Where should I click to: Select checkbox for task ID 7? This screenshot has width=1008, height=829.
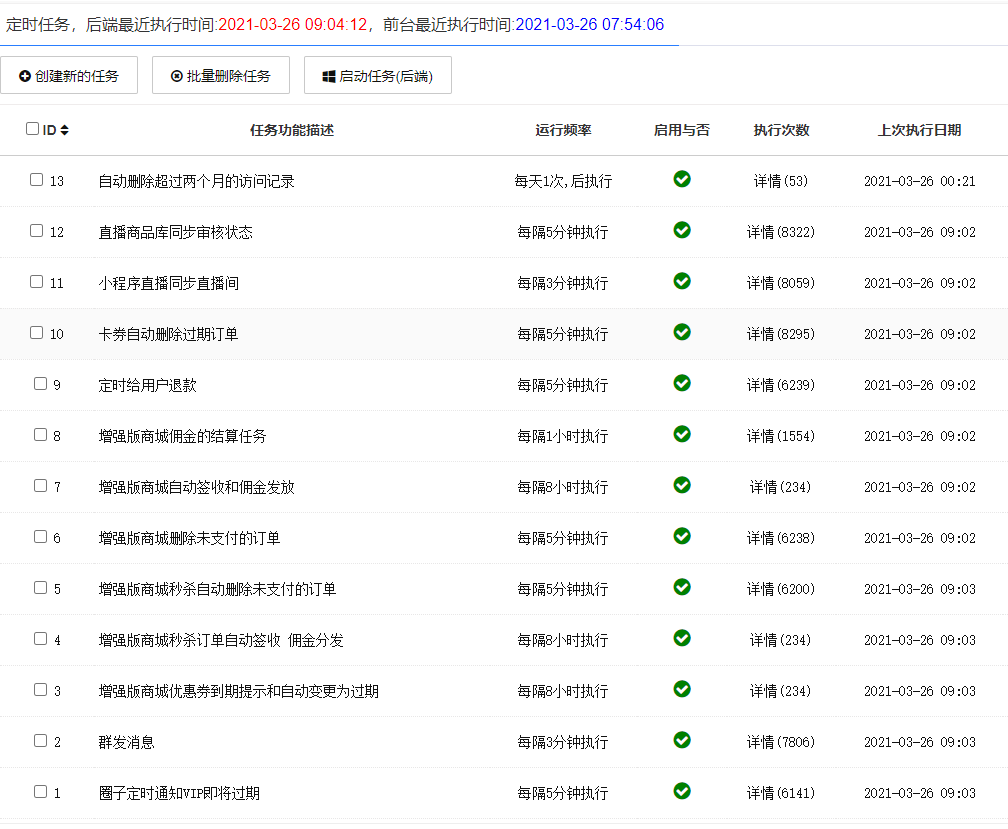pyautogui.click(x=41, y=486)
